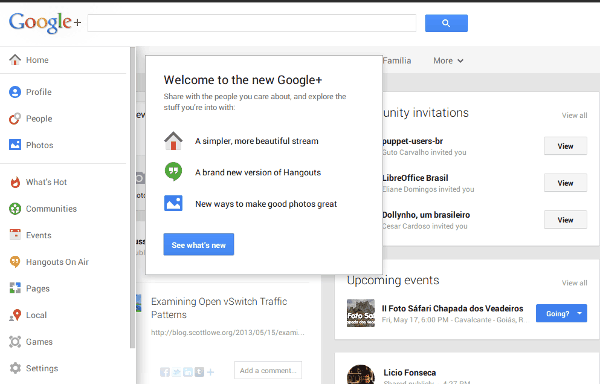View the LibreOffice Brasil invitation

click(565, 183)
